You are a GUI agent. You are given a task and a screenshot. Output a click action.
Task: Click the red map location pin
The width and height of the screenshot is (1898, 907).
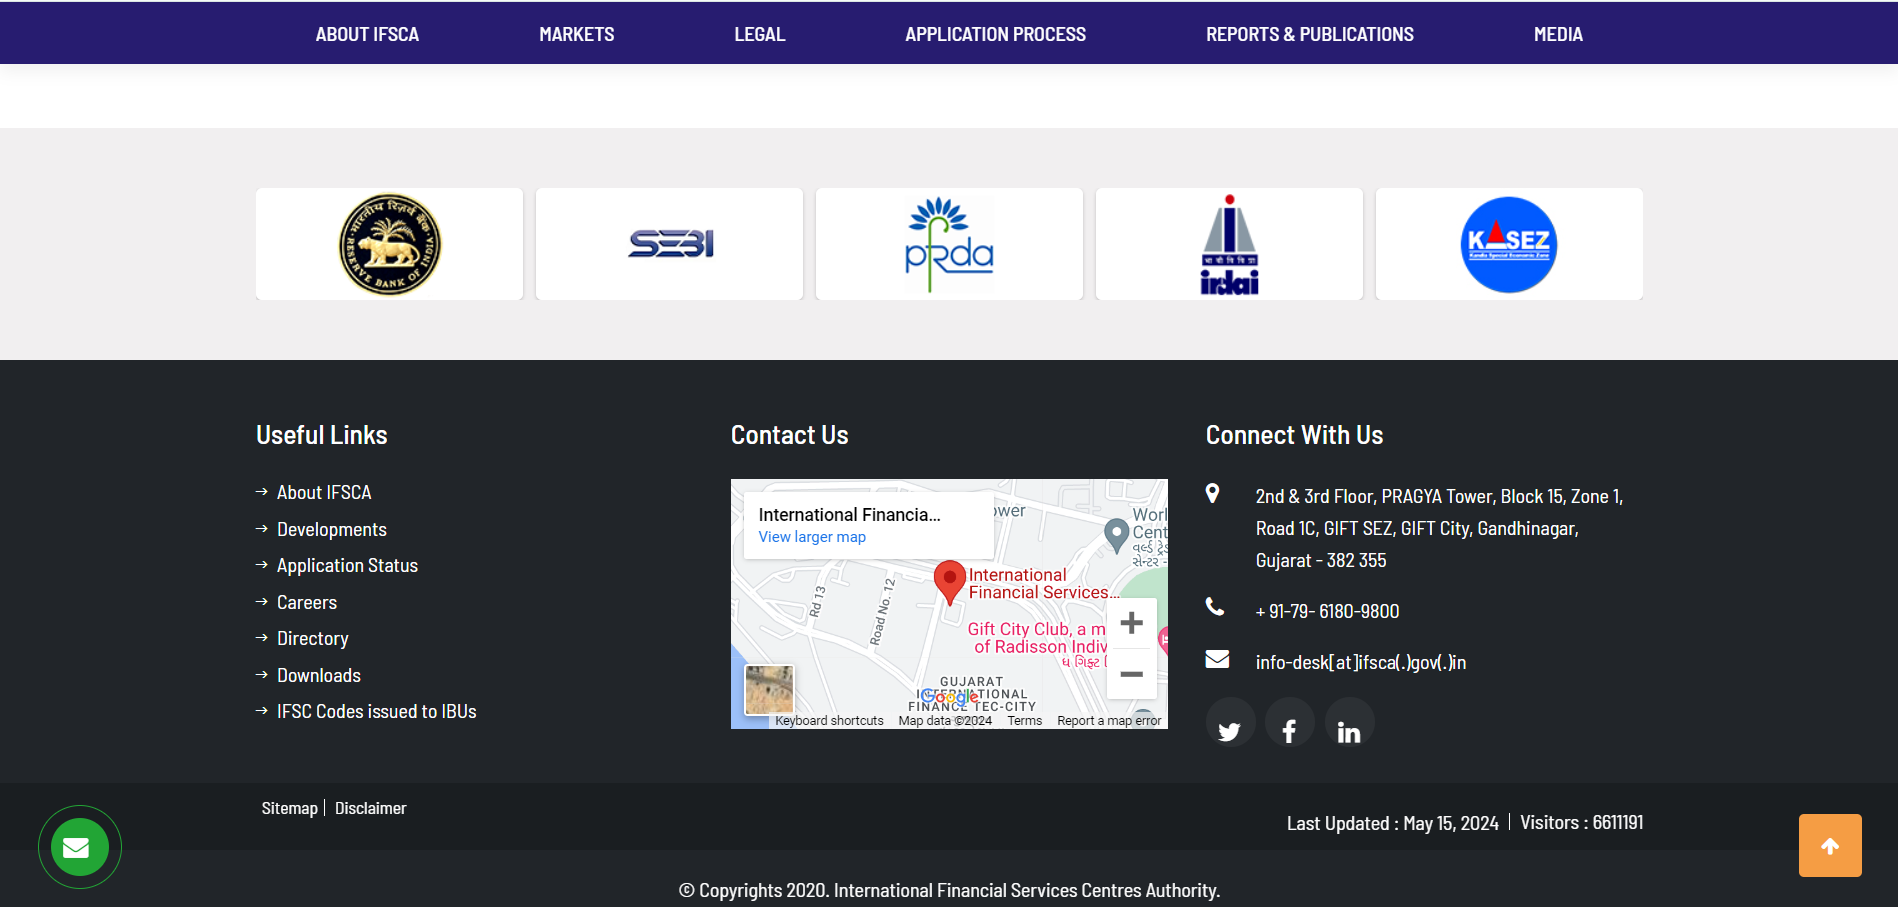(x=949, y=582)
